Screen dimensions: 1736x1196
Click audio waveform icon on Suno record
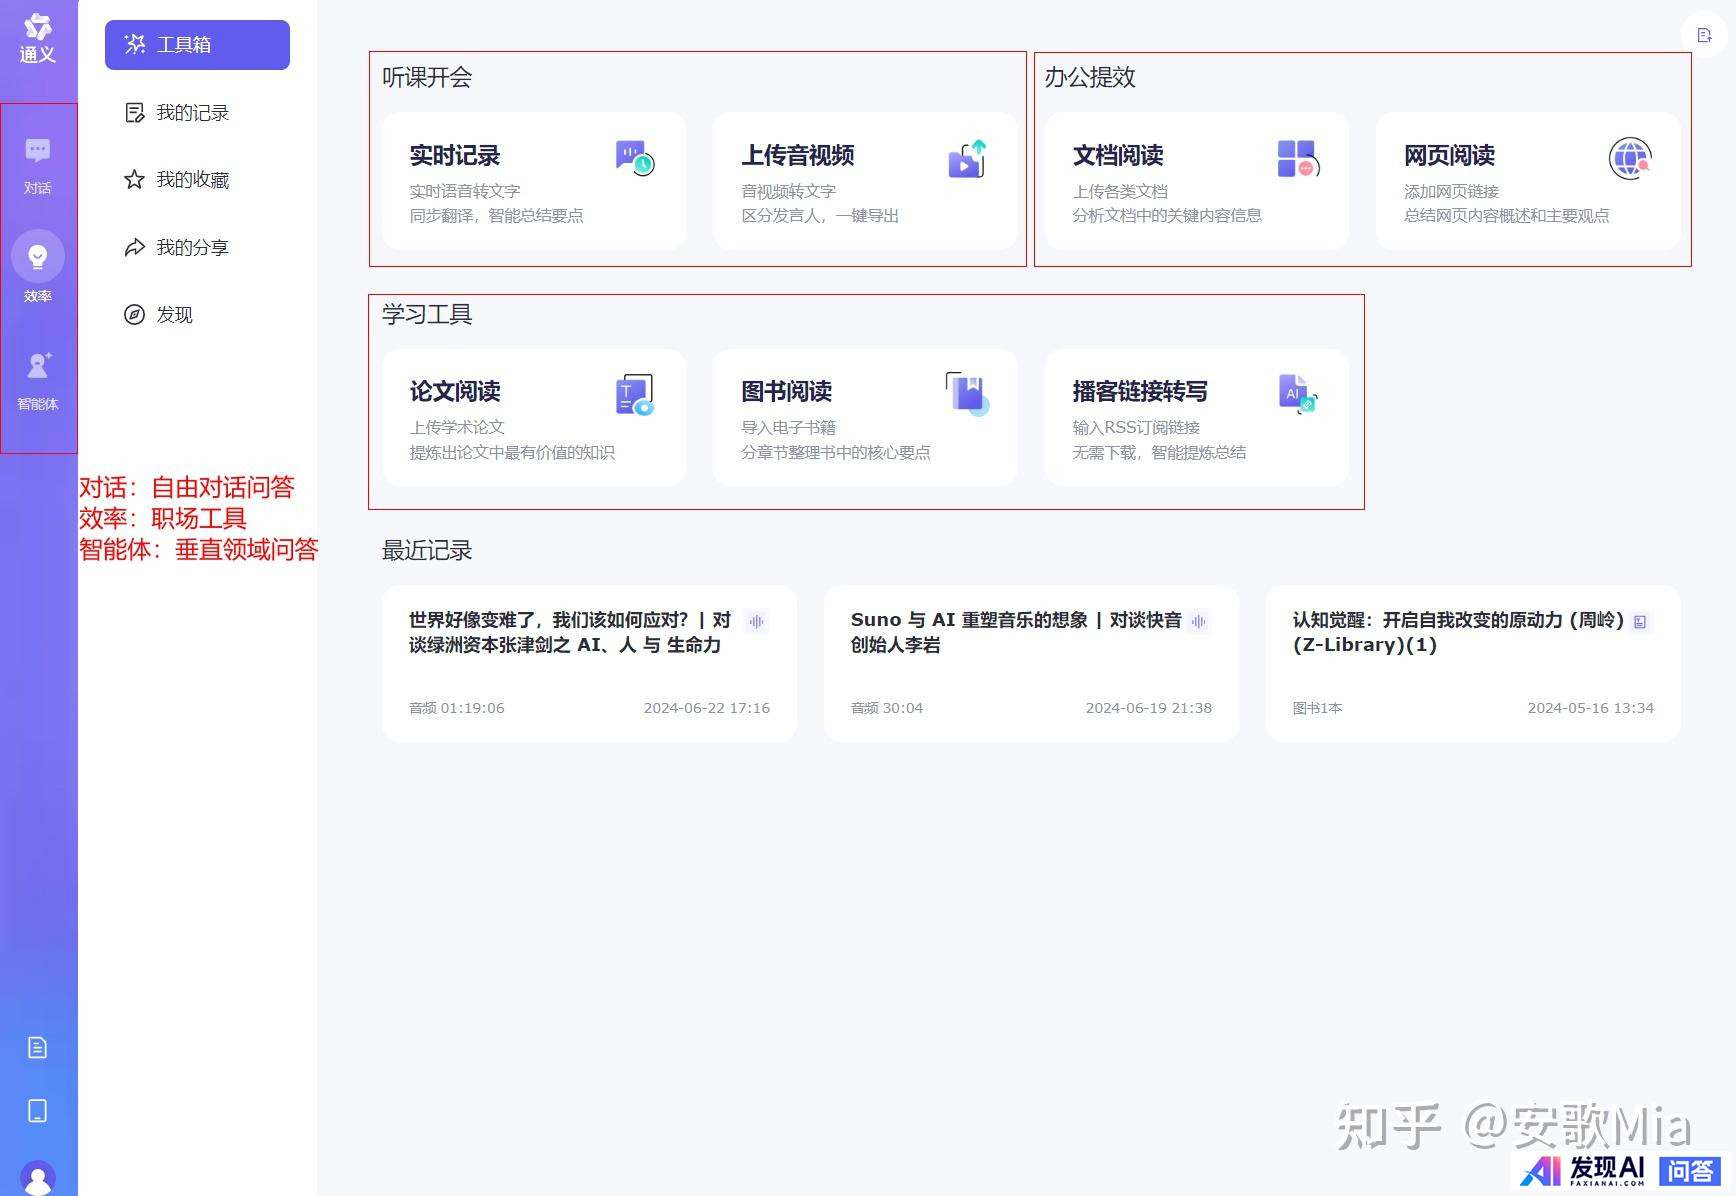[1199, 622]
